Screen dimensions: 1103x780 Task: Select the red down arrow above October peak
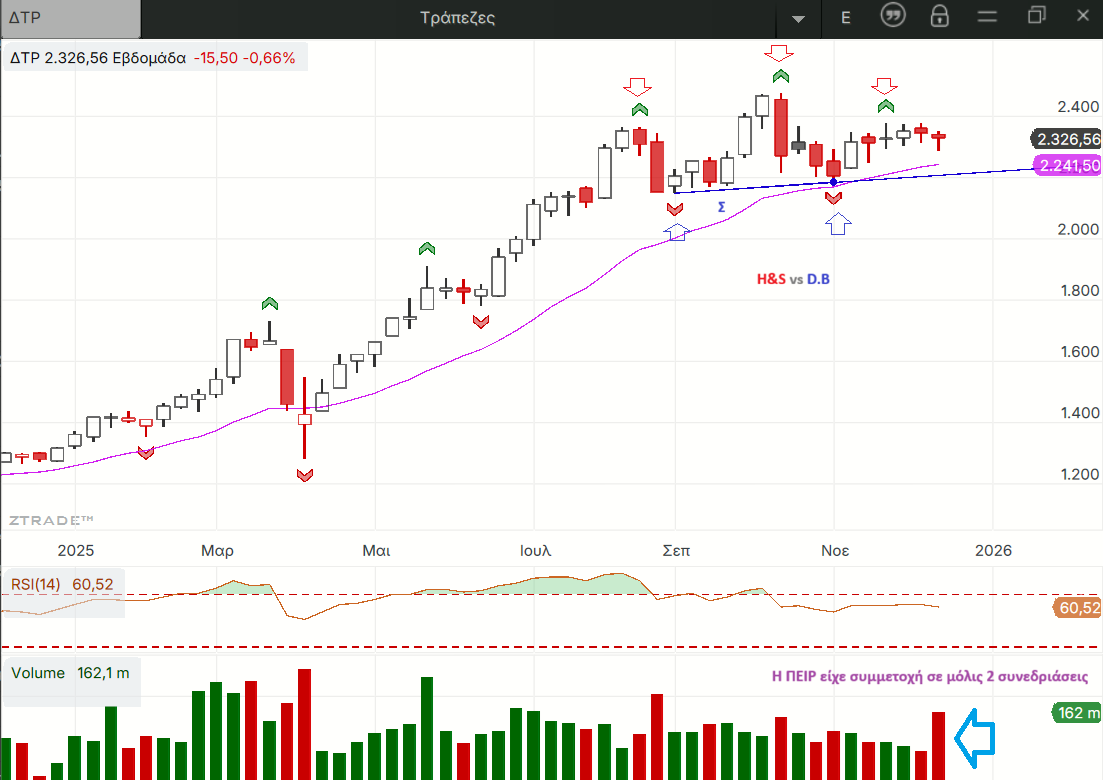tap(779, 51)
